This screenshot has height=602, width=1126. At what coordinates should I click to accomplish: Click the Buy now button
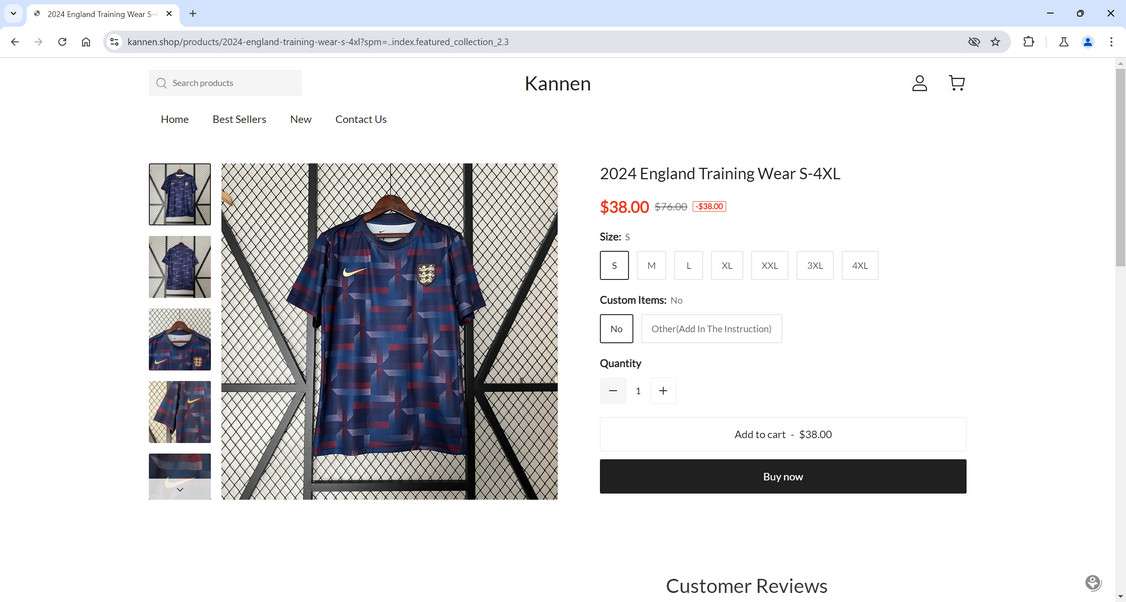pos(782,477)
